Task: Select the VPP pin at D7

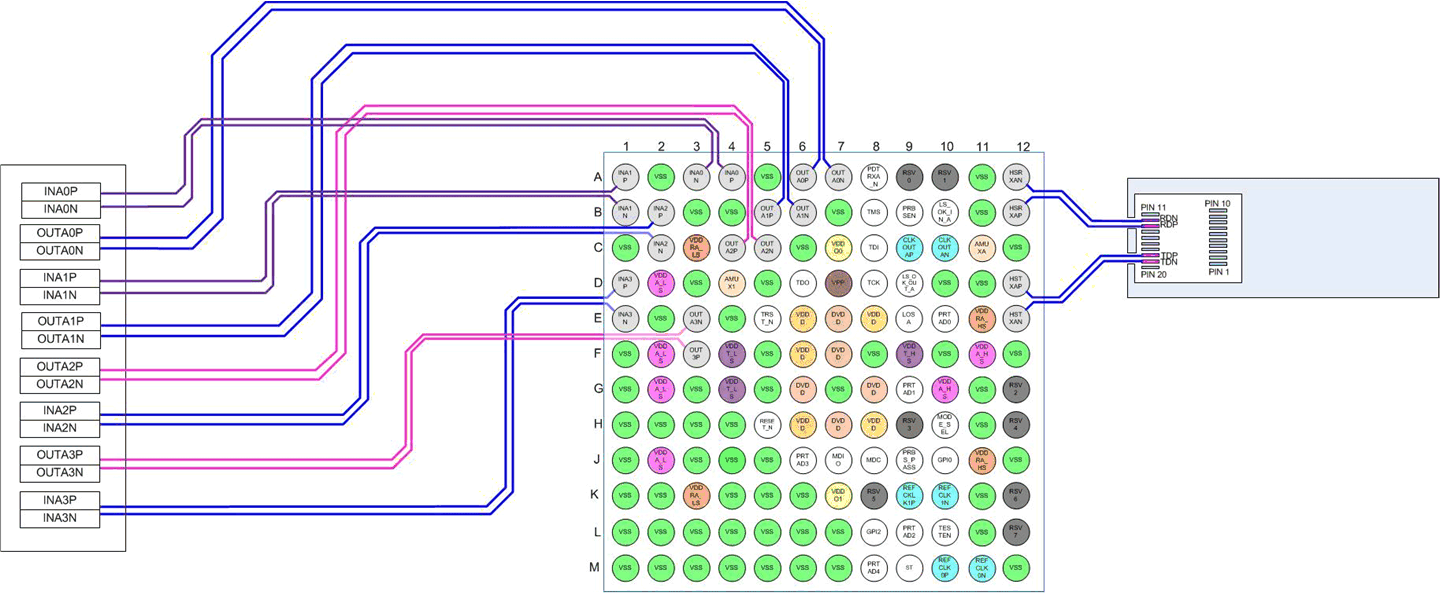Action: point(837,284)
